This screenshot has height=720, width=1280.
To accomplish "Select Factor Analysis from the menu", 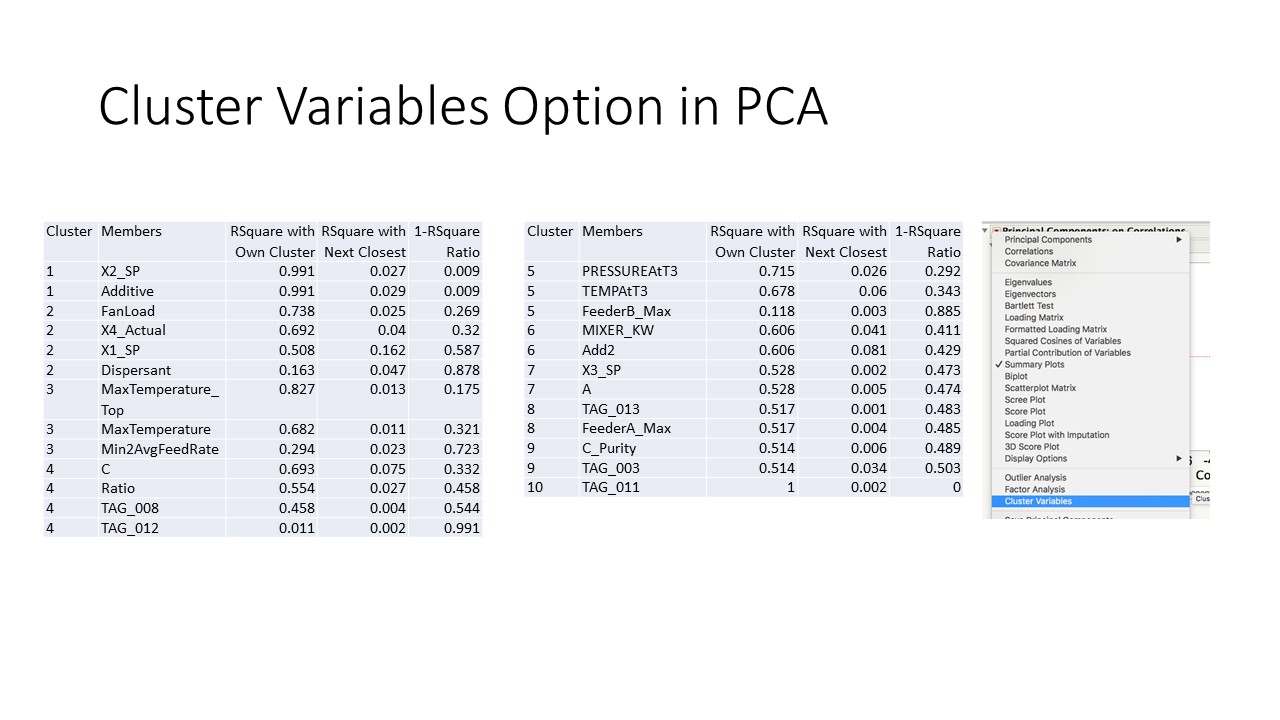I will pyautogui.click(x=1034, y=488).
